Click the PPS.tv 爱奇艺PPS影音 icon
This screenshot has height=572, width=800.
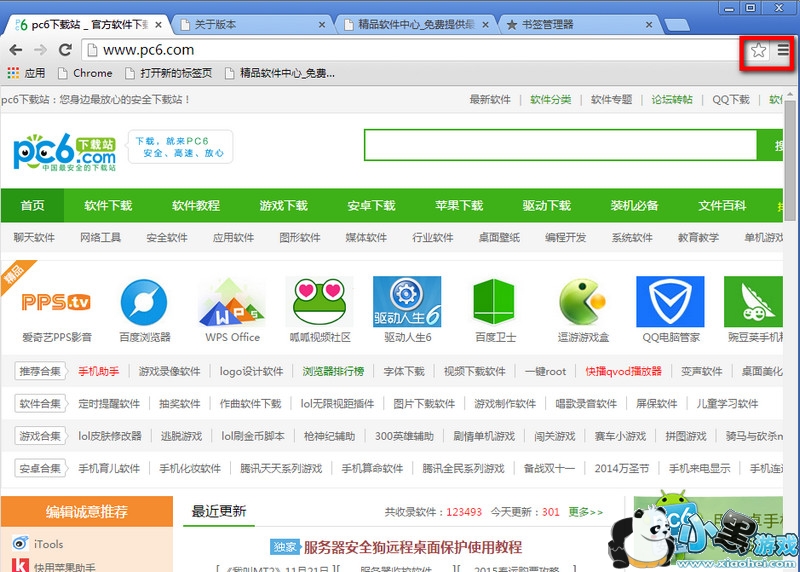click(57, 302)
